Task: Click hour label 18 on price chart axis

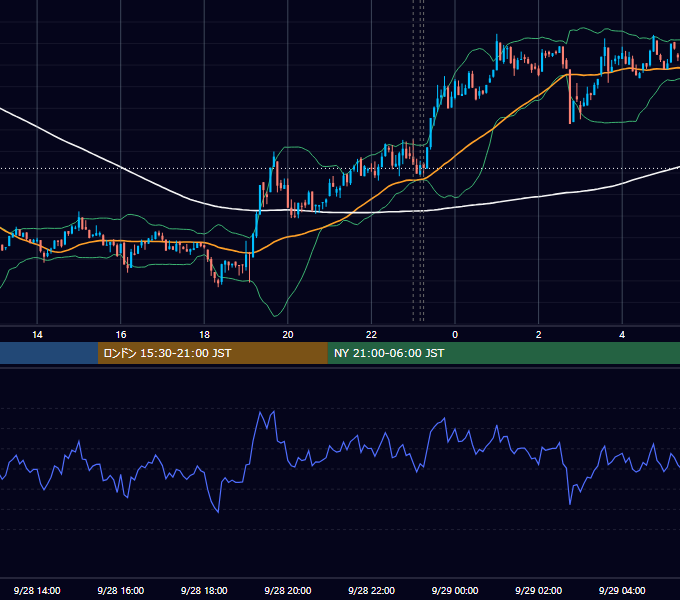Action: (x=204, y=335)
